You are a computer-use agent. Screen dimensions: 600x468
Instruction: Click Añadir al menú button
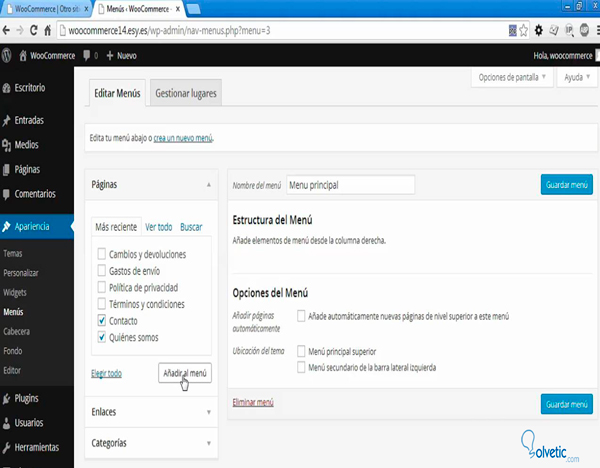[x=185, y=373]
